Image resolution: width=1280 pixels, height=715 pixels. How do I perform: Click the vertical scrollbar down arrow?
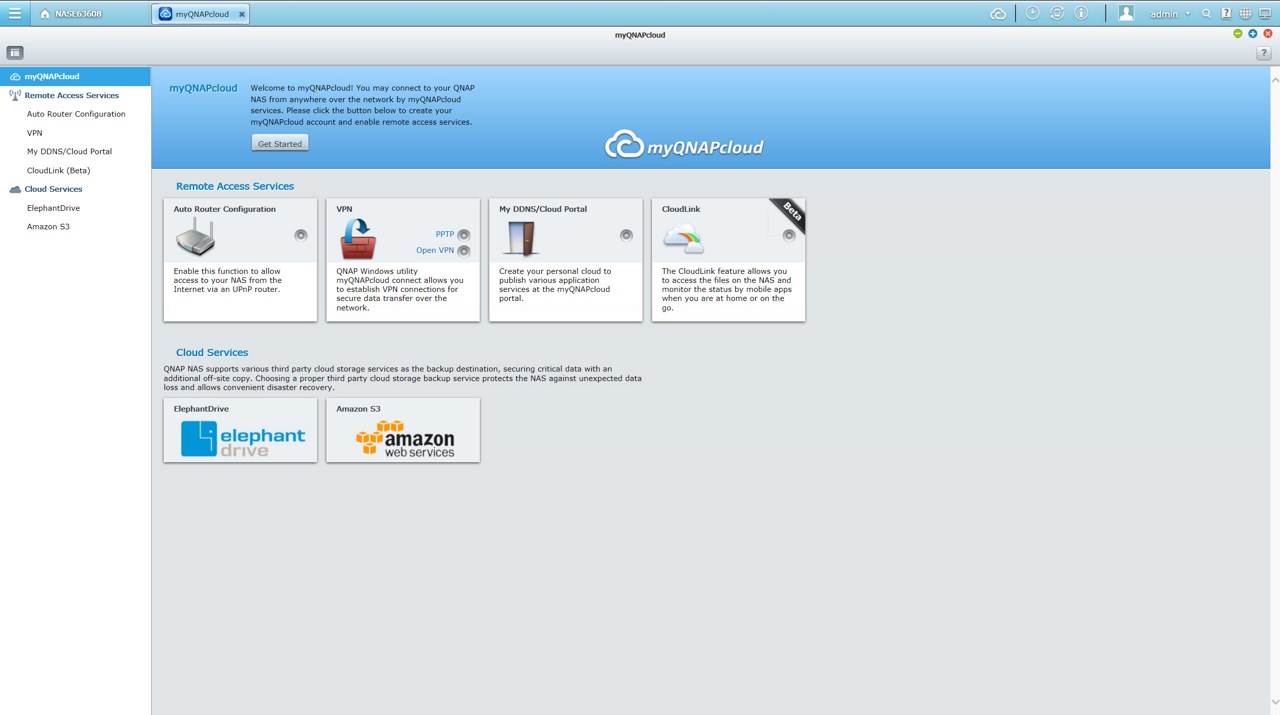[x=1275, y=703]
